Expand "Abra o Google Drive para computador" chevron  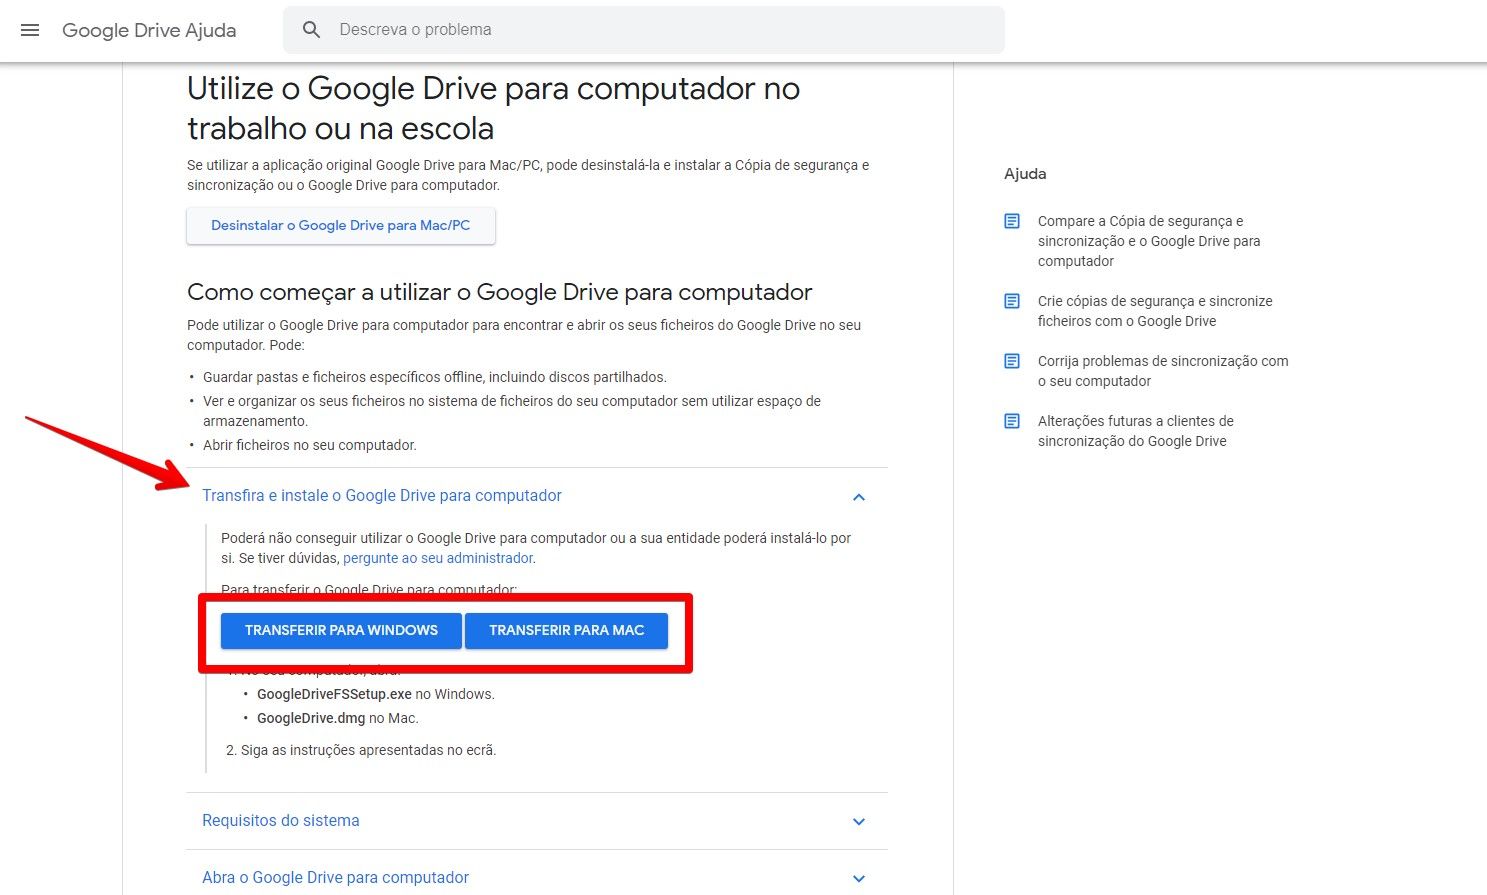tap(858, 879)
